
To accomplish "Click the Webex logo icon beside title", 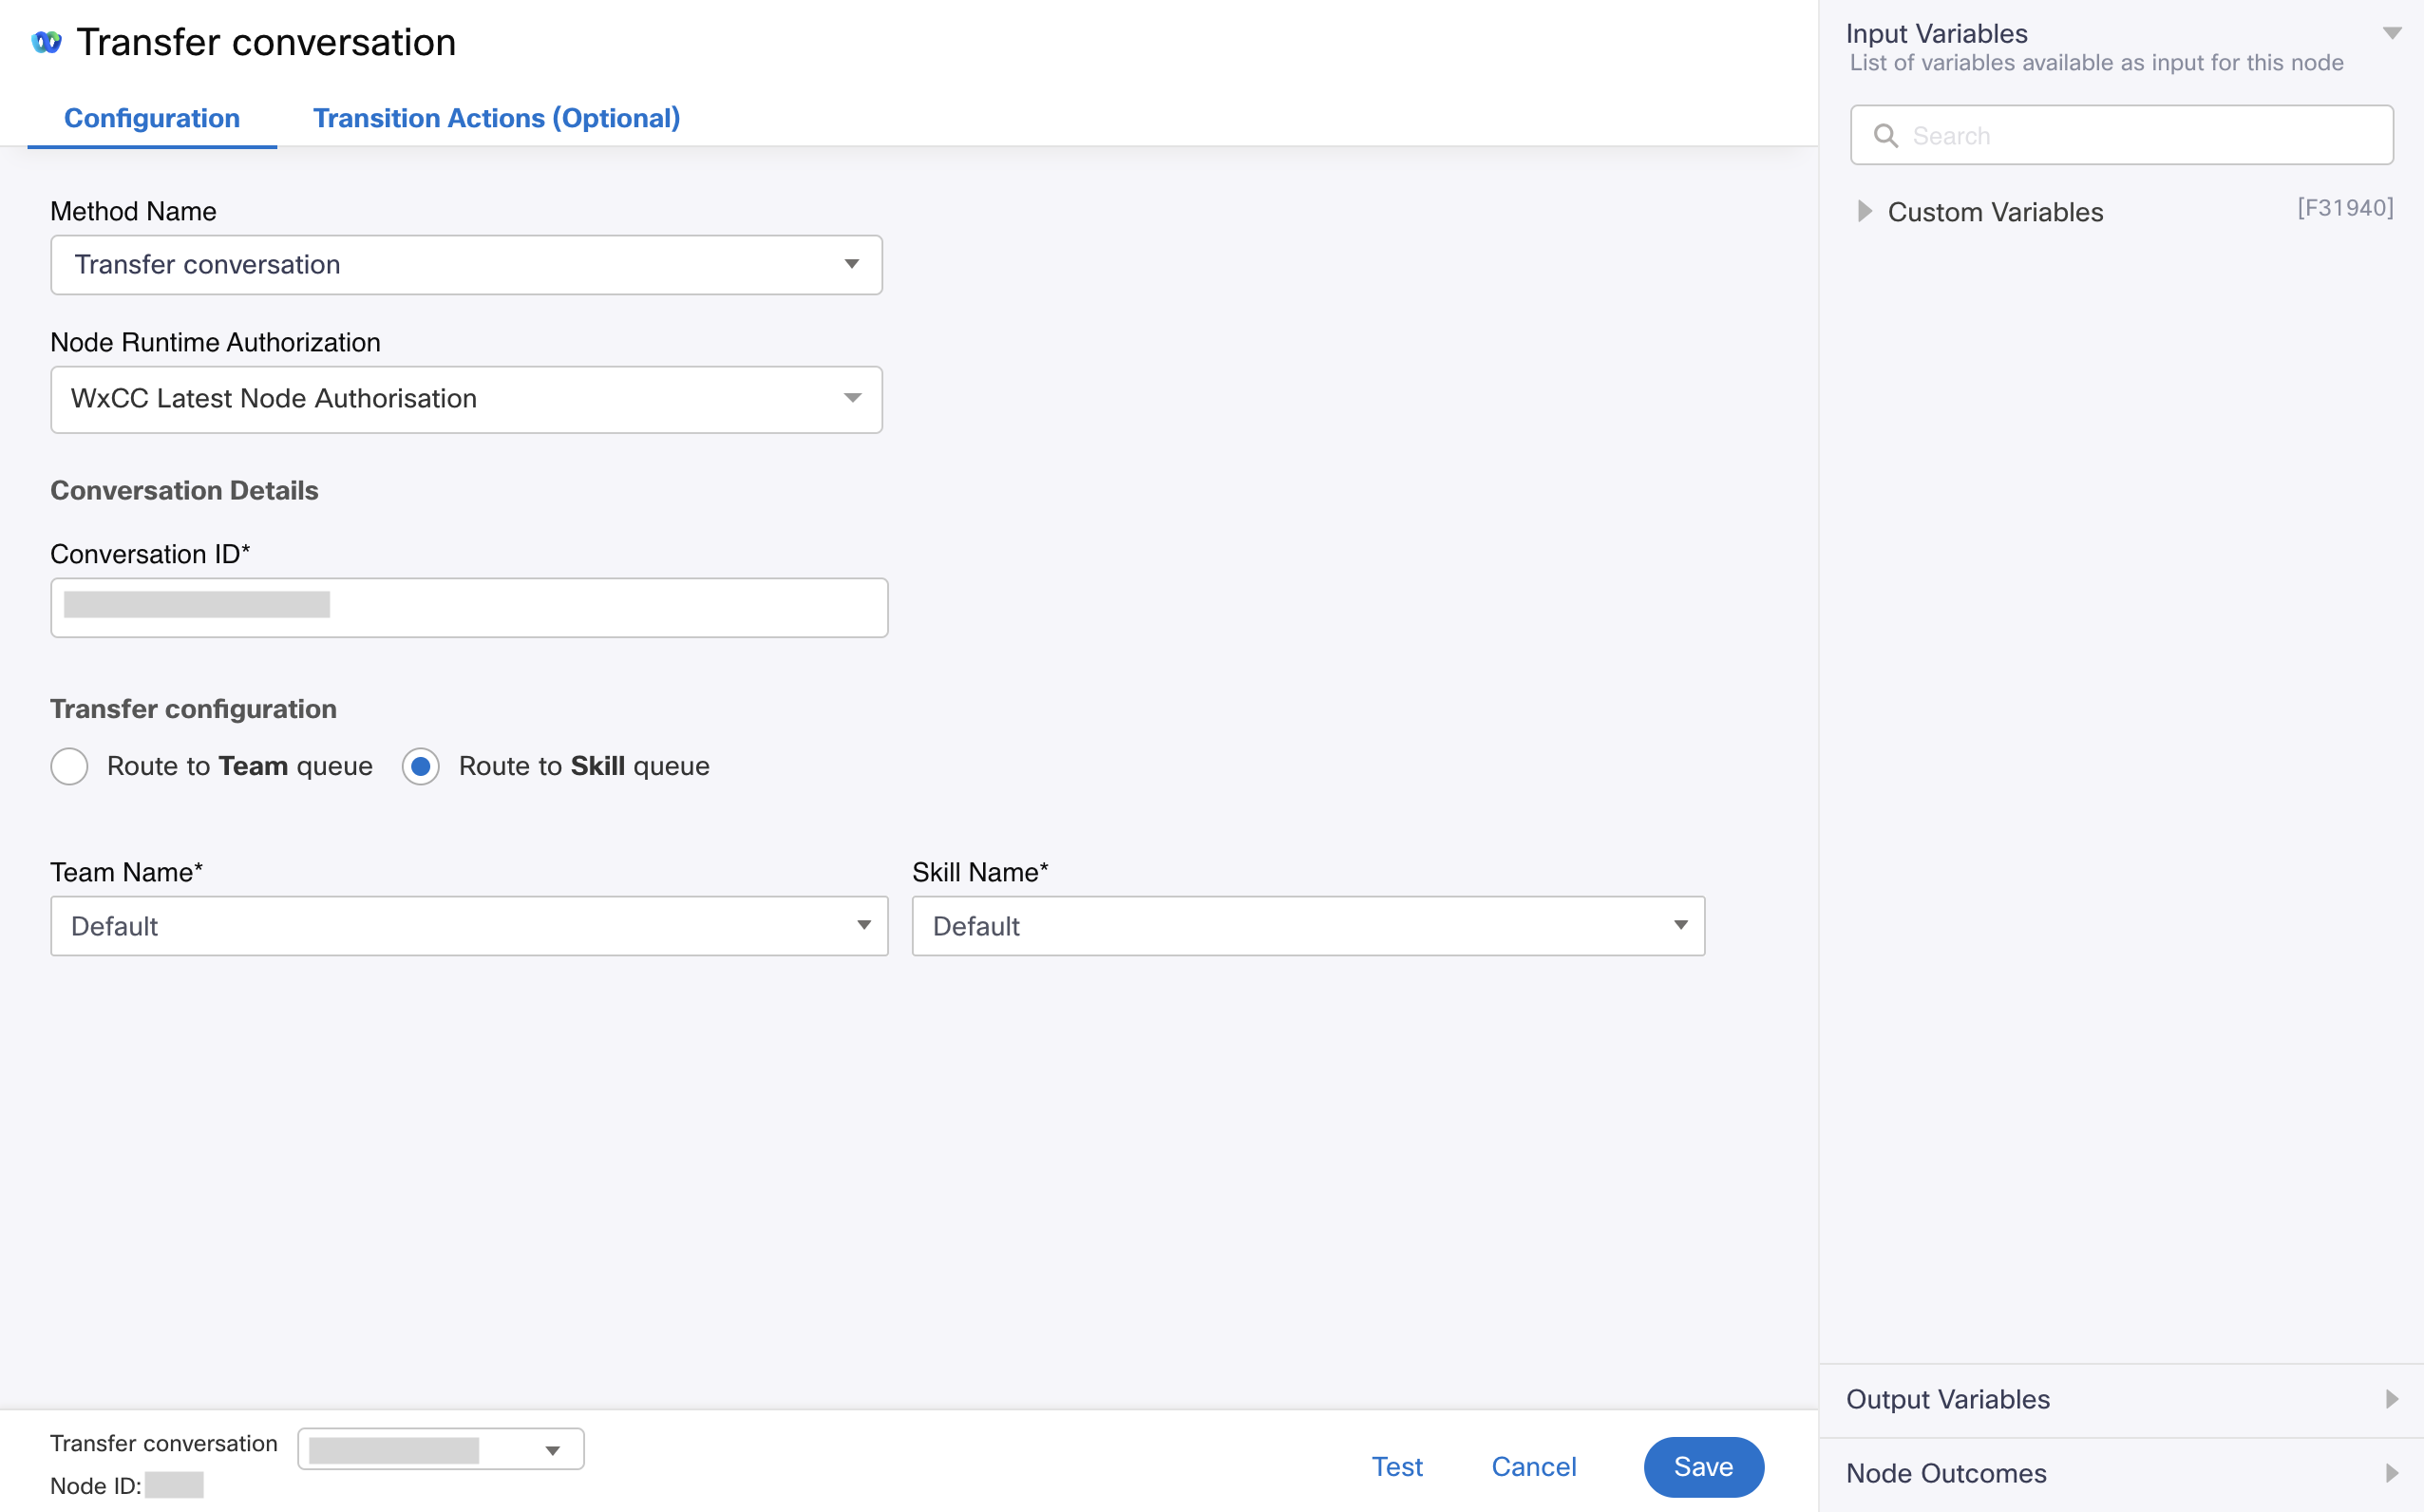I will (46, 42).
